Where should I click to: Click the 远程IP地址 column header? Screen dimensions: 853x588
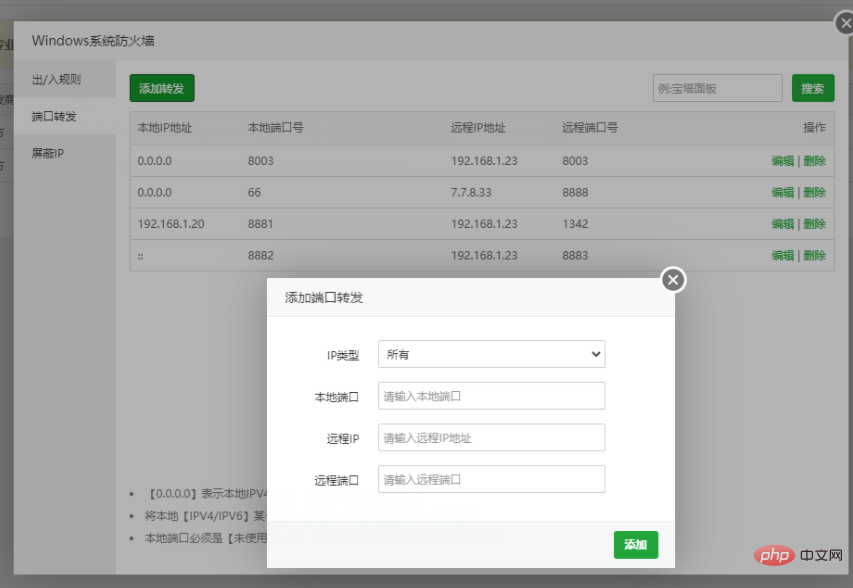click(x=478, y=128)
